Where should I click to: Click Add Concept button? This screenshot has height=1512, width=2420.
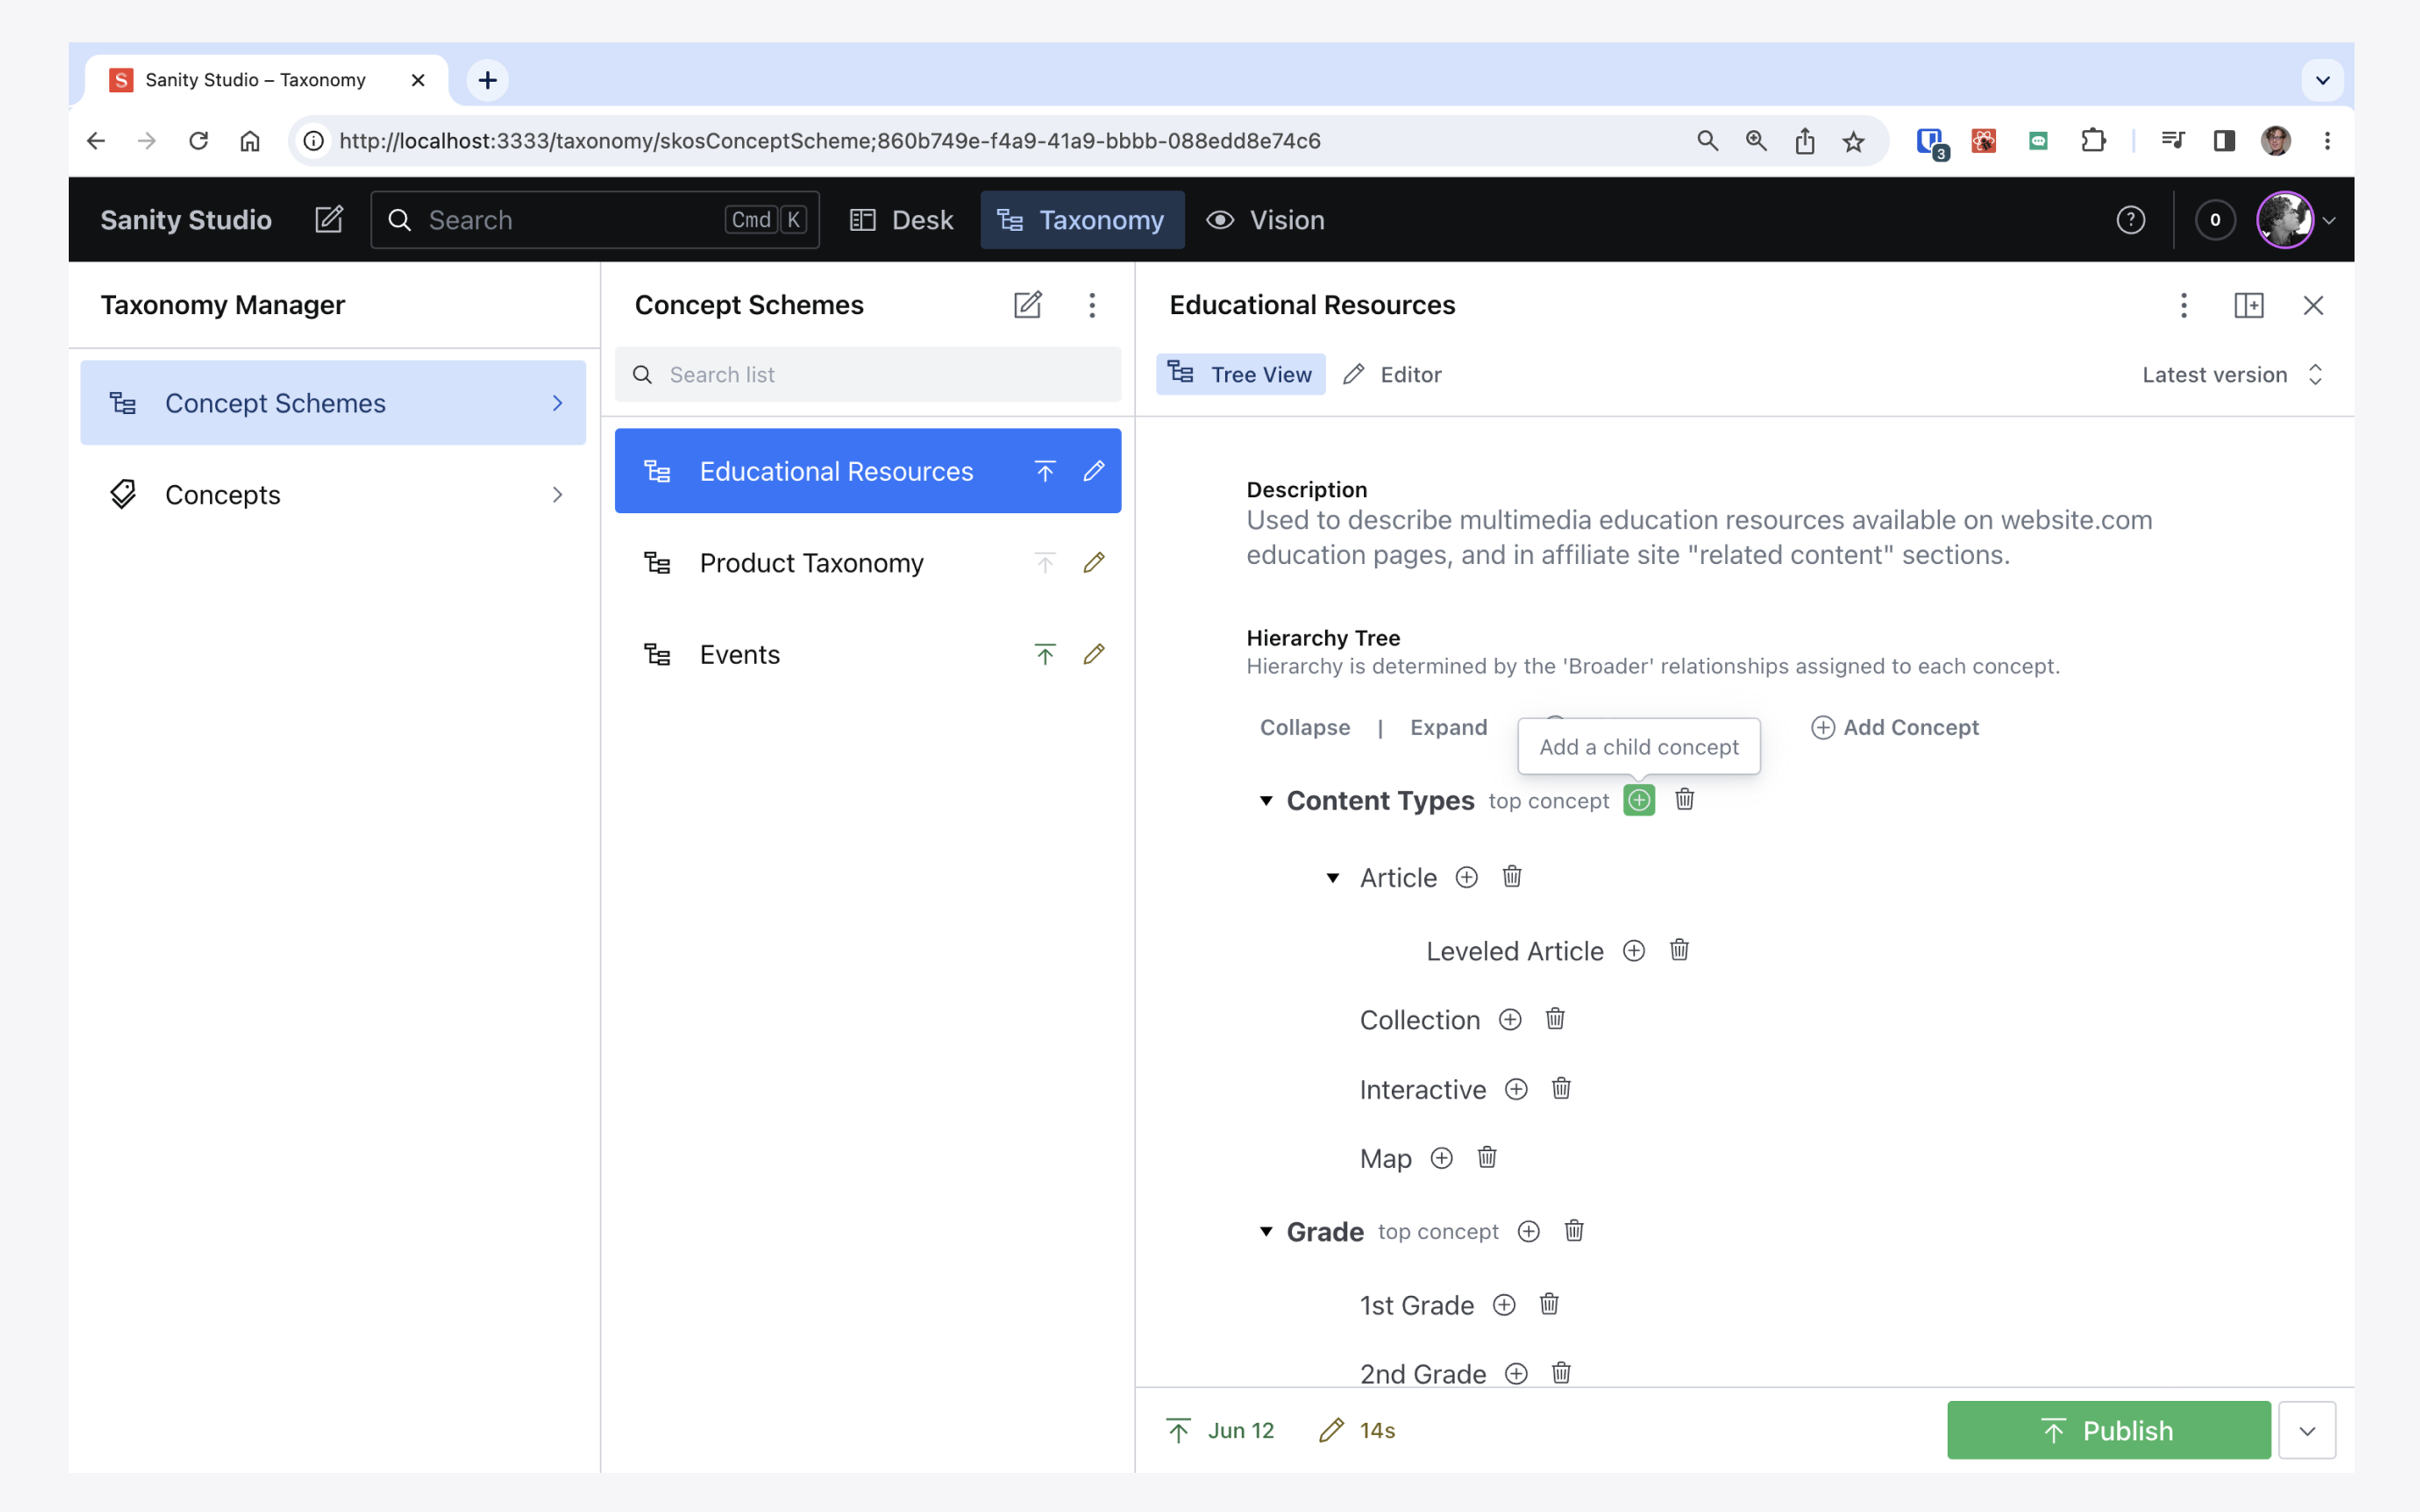[1895, 728]
